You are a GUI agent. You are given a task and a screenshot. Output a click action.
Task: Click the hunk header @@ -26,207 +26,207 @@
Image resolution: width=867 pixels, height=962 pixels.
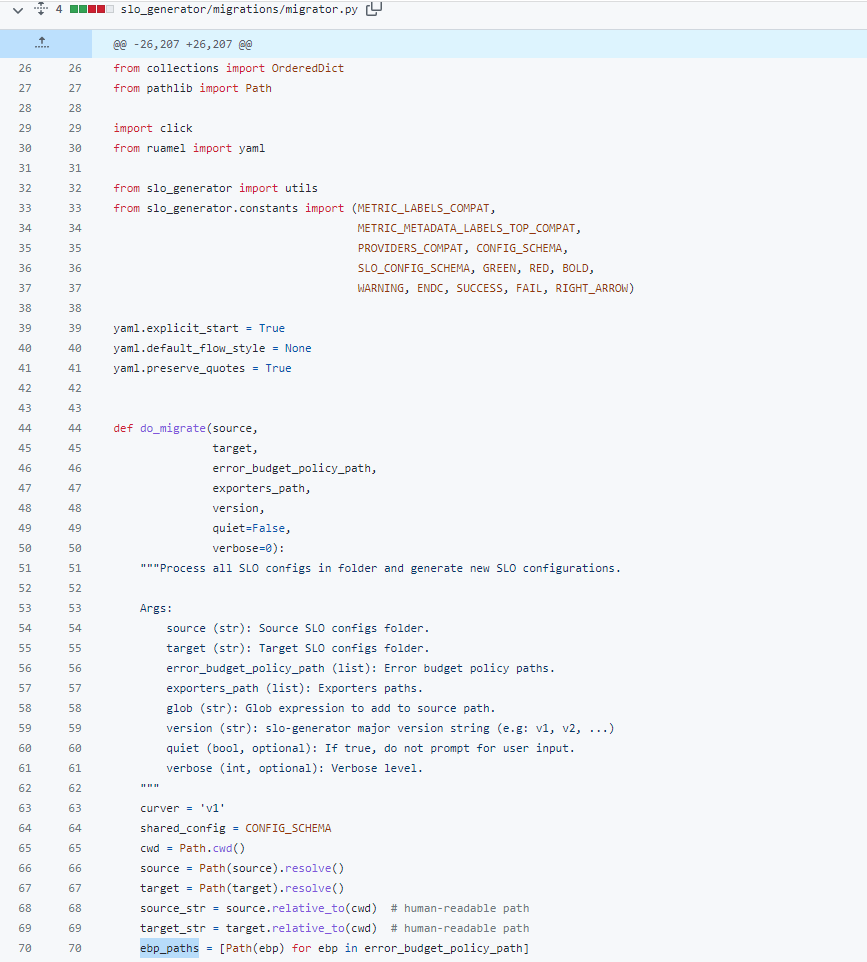(x=182, y=45)
